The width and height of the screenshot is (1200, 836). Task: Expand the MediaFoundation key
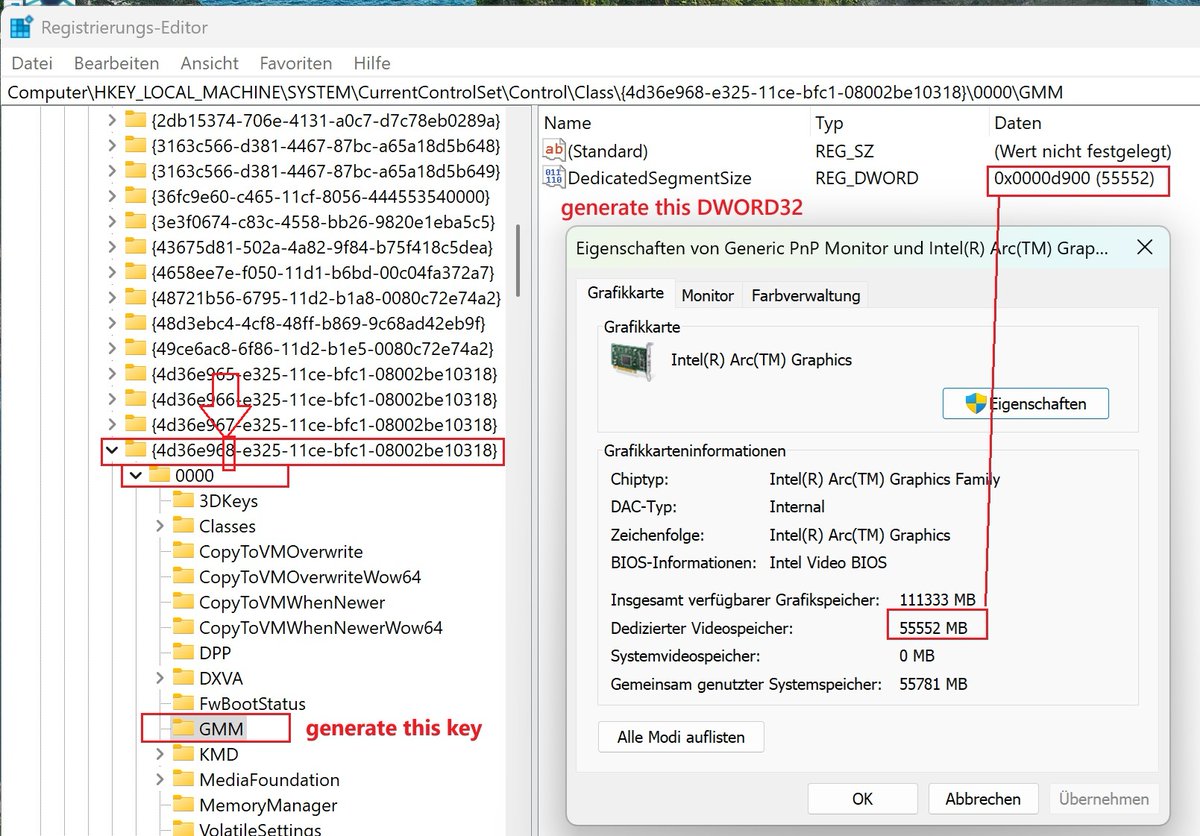point(160,780)
